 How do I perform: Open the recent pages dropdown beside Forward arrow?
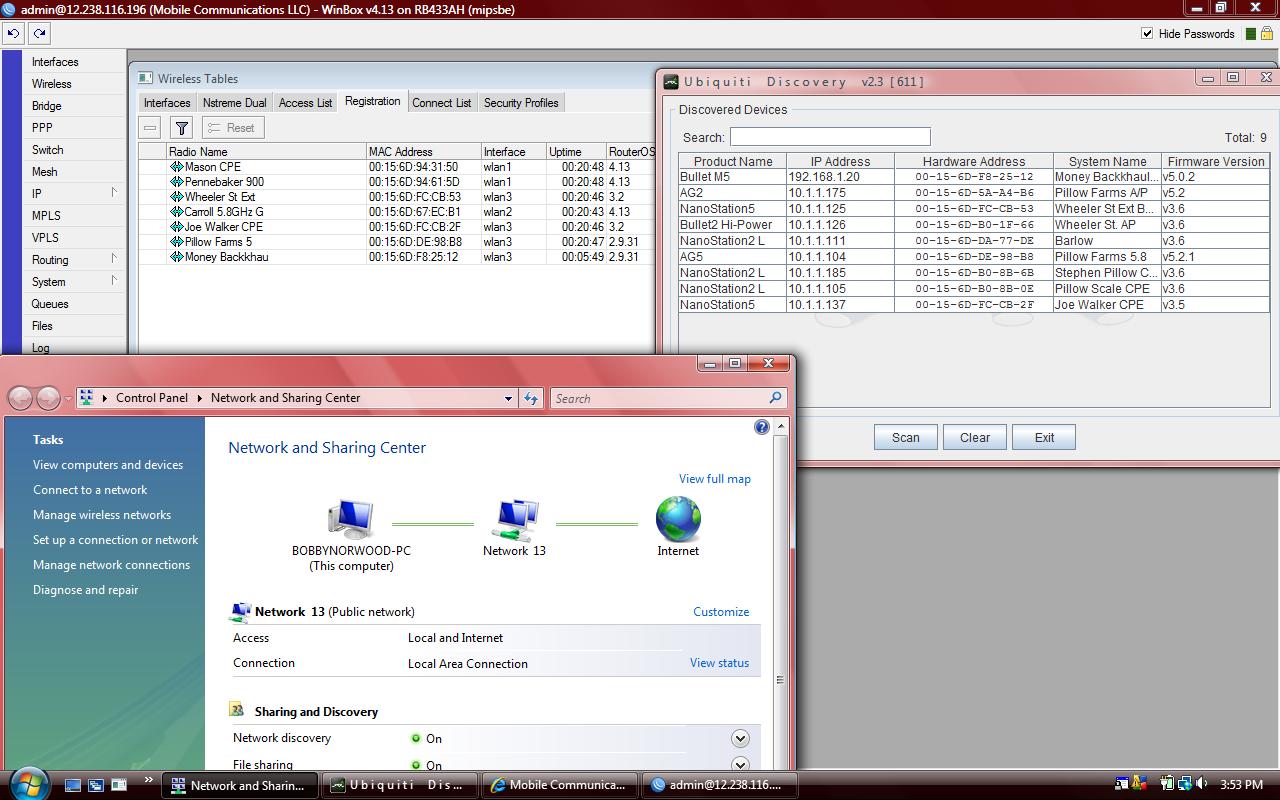(68, 398)
